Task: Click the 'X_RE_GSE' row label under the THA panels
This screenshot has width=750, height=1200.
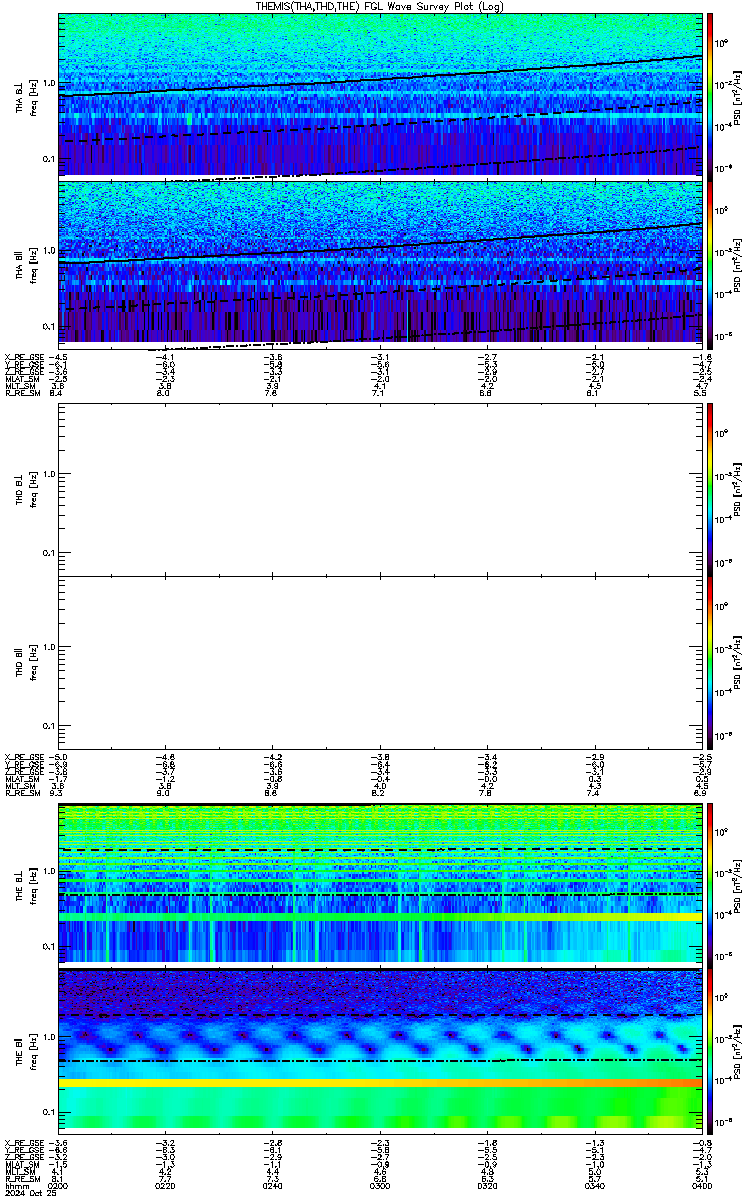Action: (23, 357)
